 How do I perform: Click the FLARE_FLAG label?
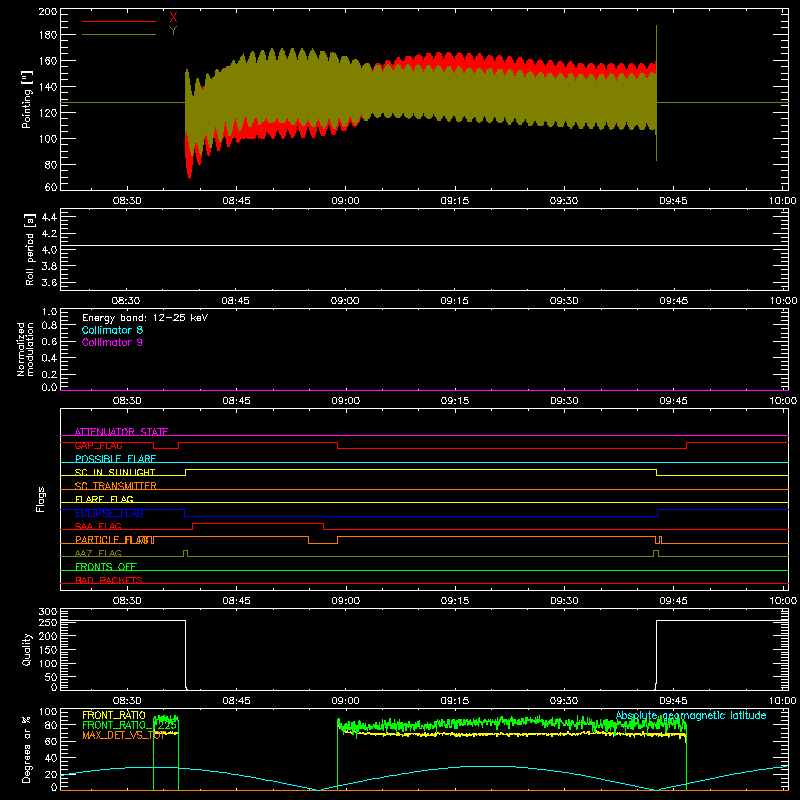coord(104,499)
